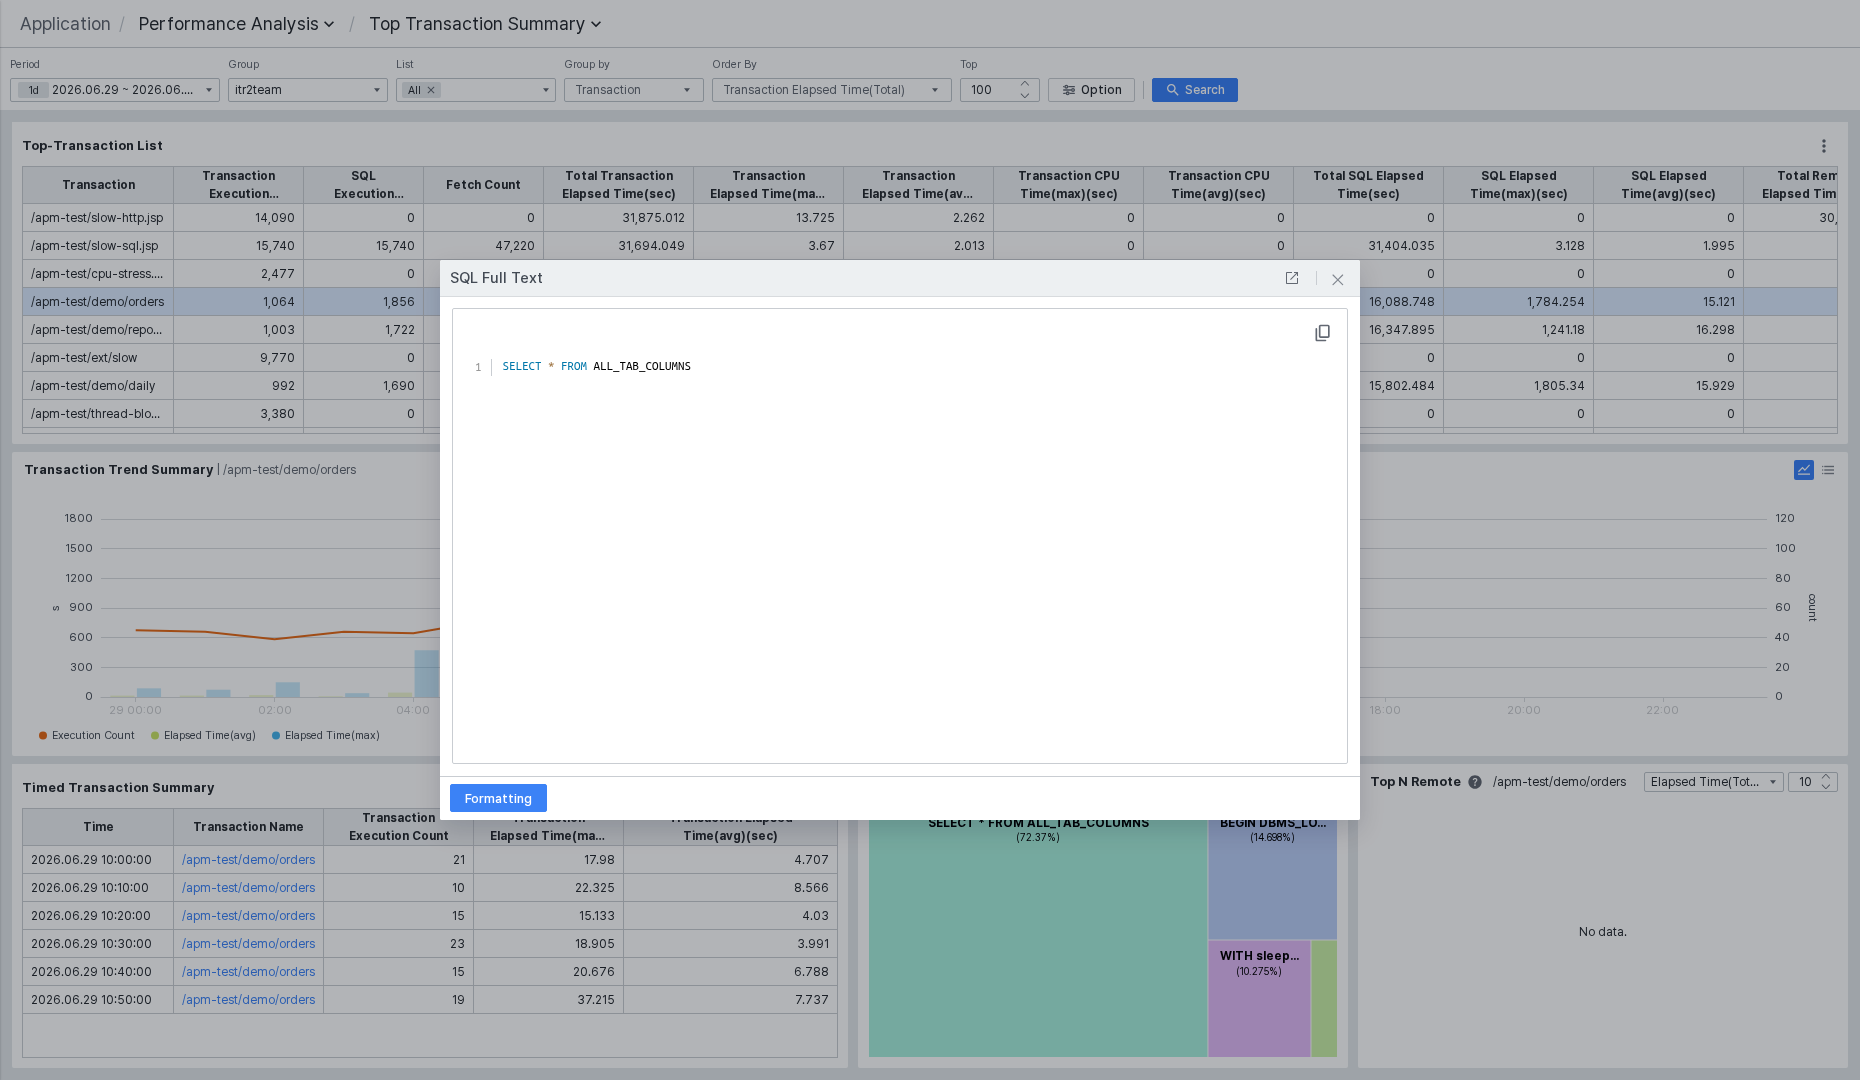
Task: Switch trend summary to list view
Action: [x=1828, y=470]
